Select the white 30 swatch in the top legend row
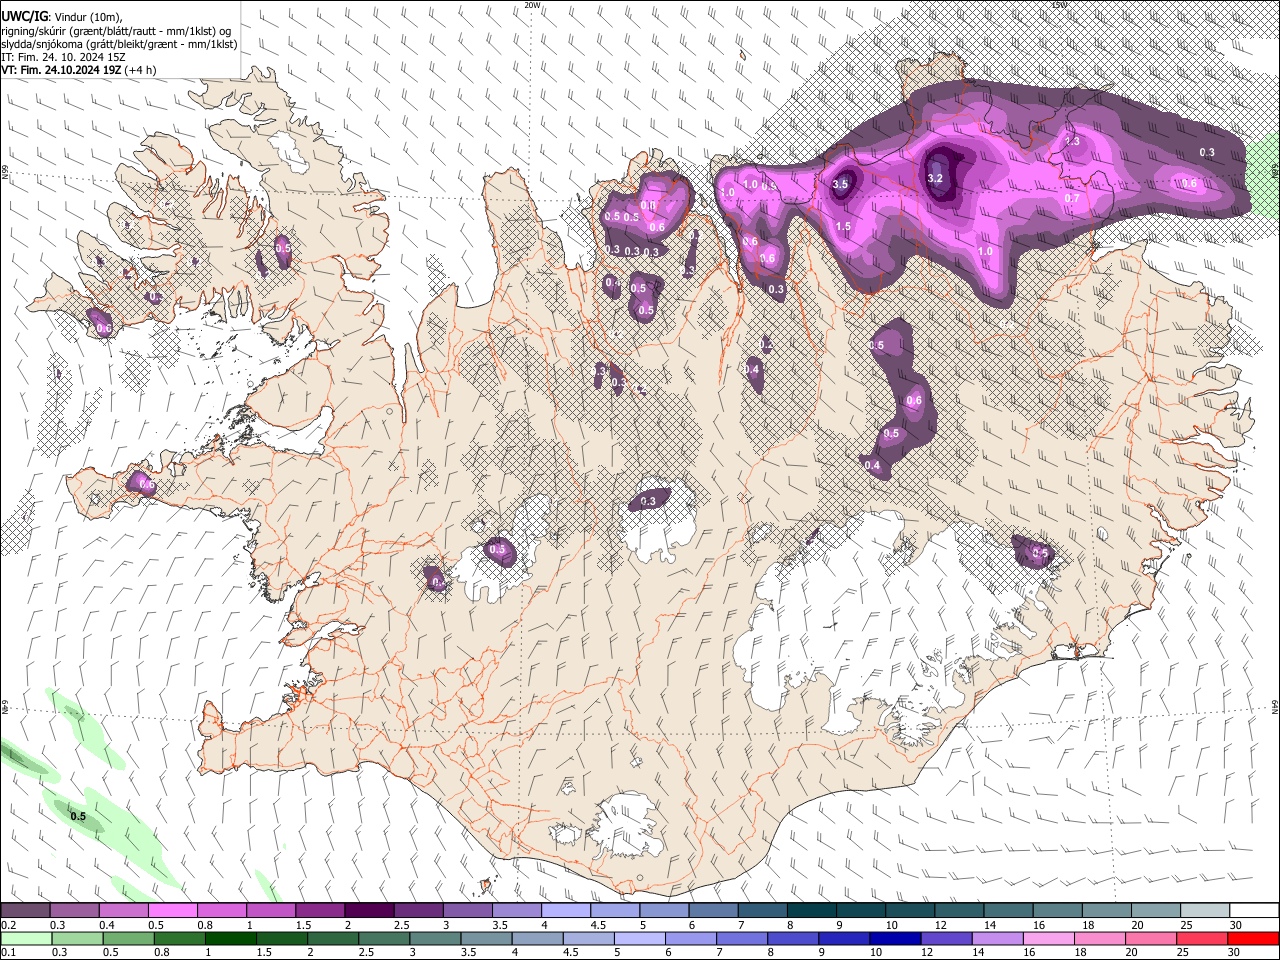The height and width of the screenshot is (960, 1280). (1254, 911)
